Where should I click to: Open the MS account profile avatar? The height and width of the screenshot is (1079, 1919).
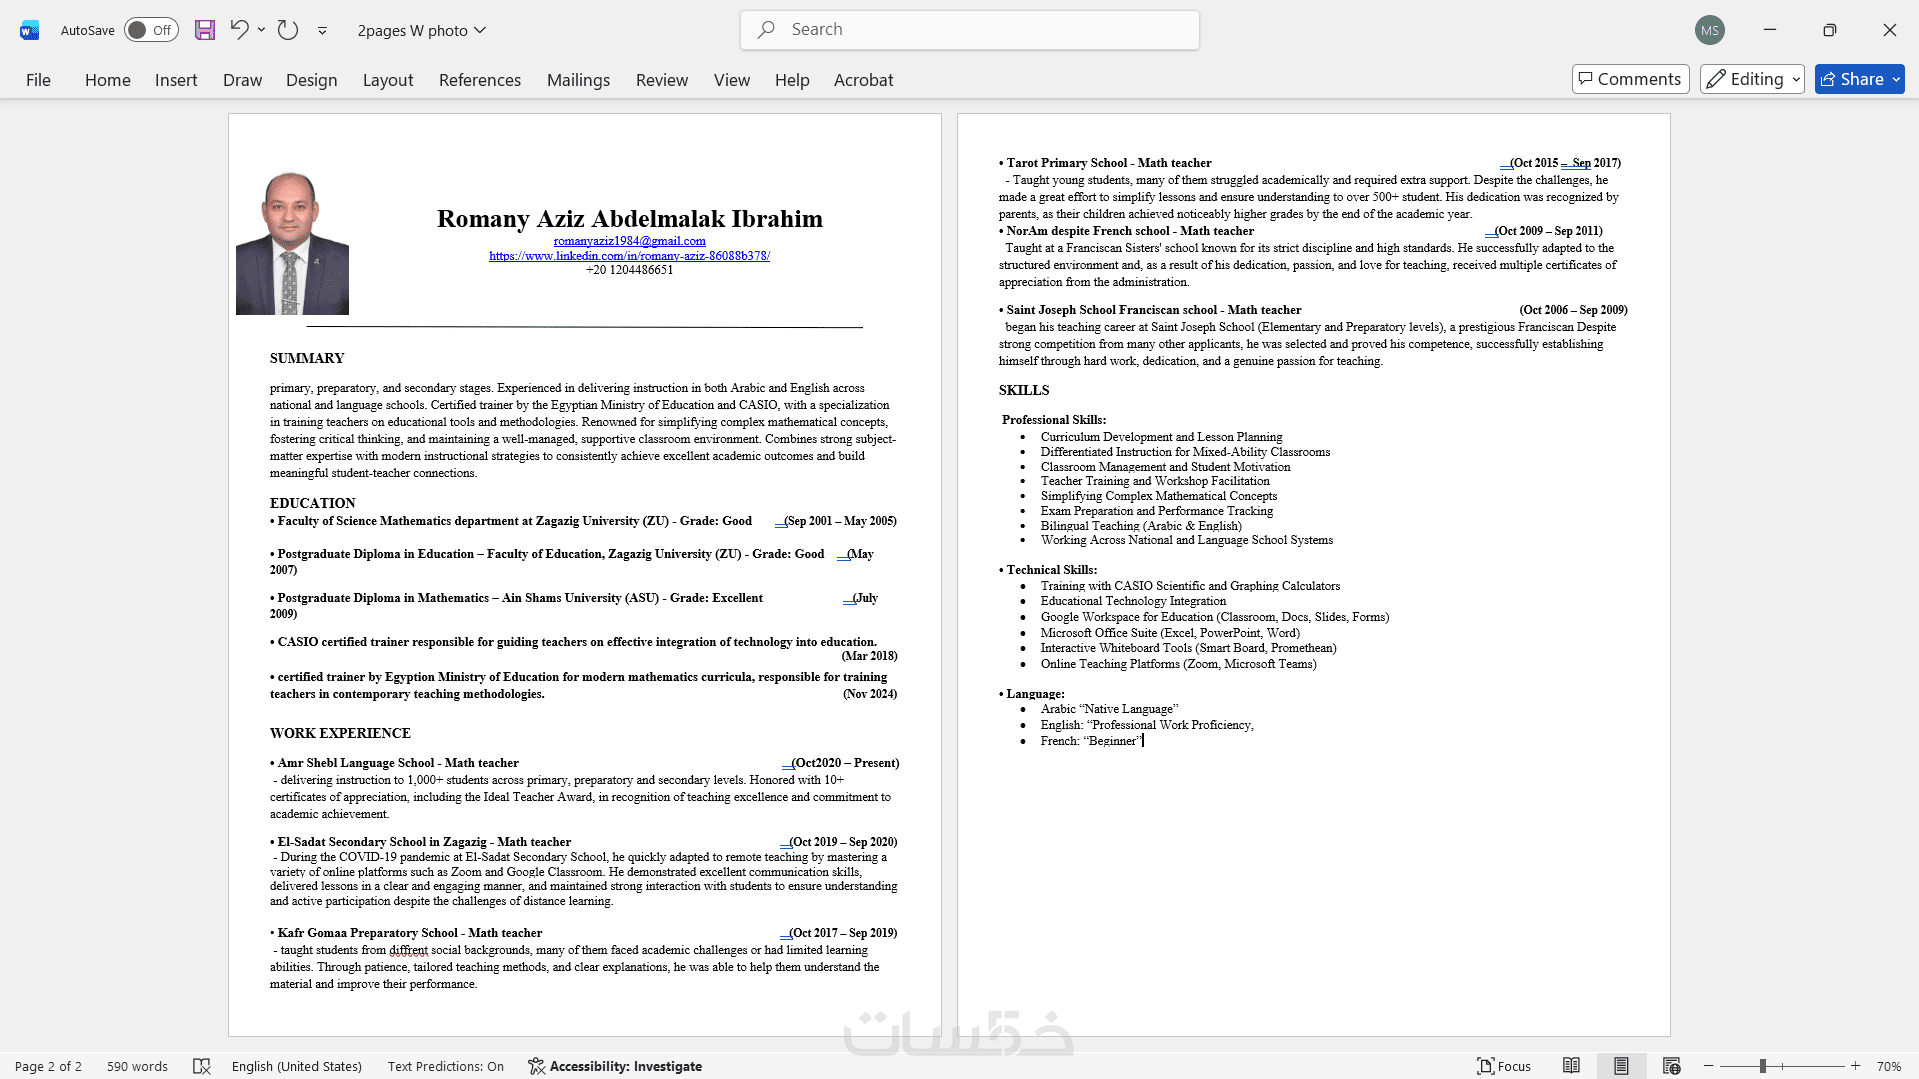1710,30
